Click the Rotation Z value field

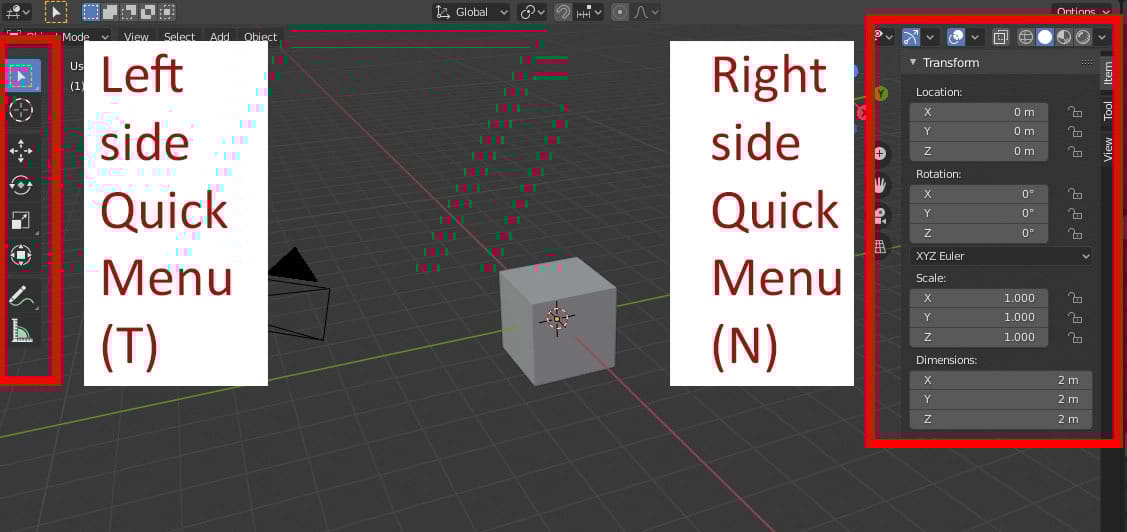(978, 234)
